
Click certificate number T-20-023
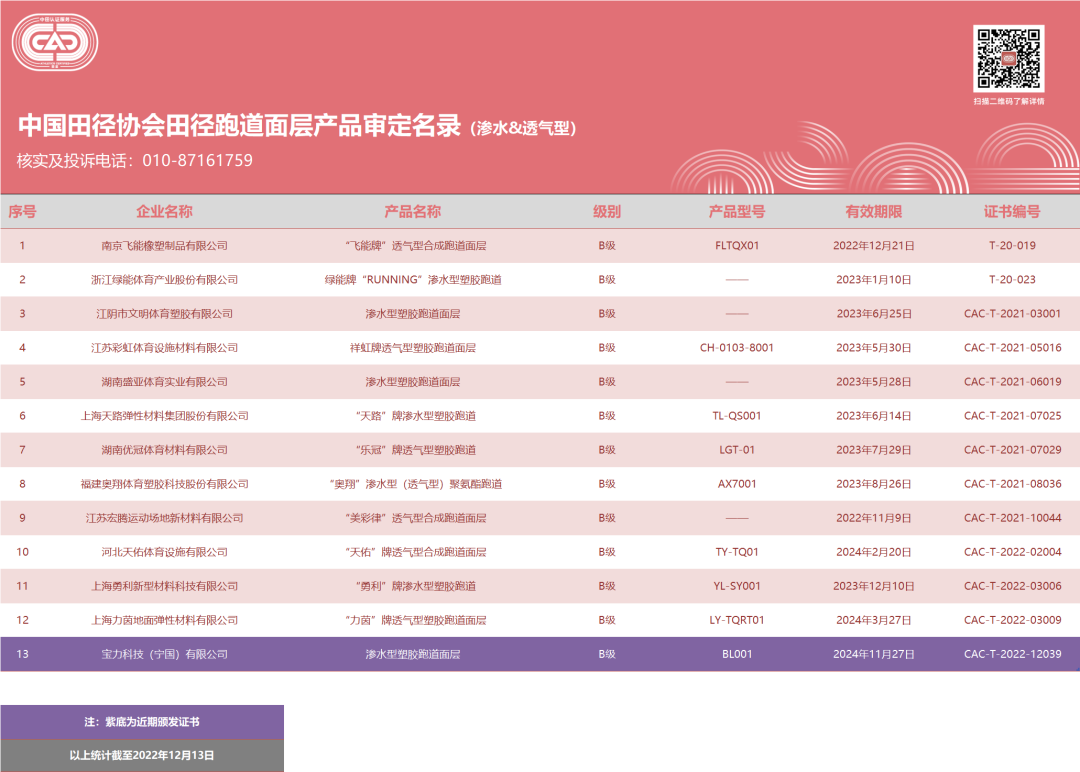click(x=1012, y=280)
